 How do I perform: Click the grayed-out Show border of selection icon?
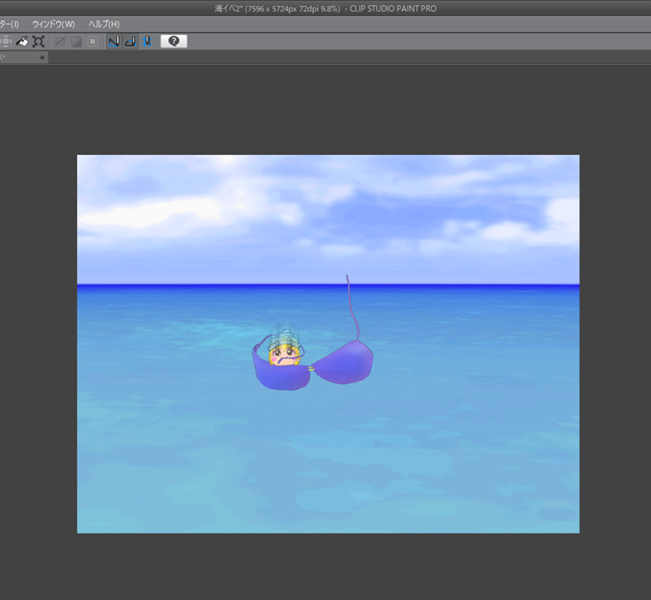coord(93,42)
